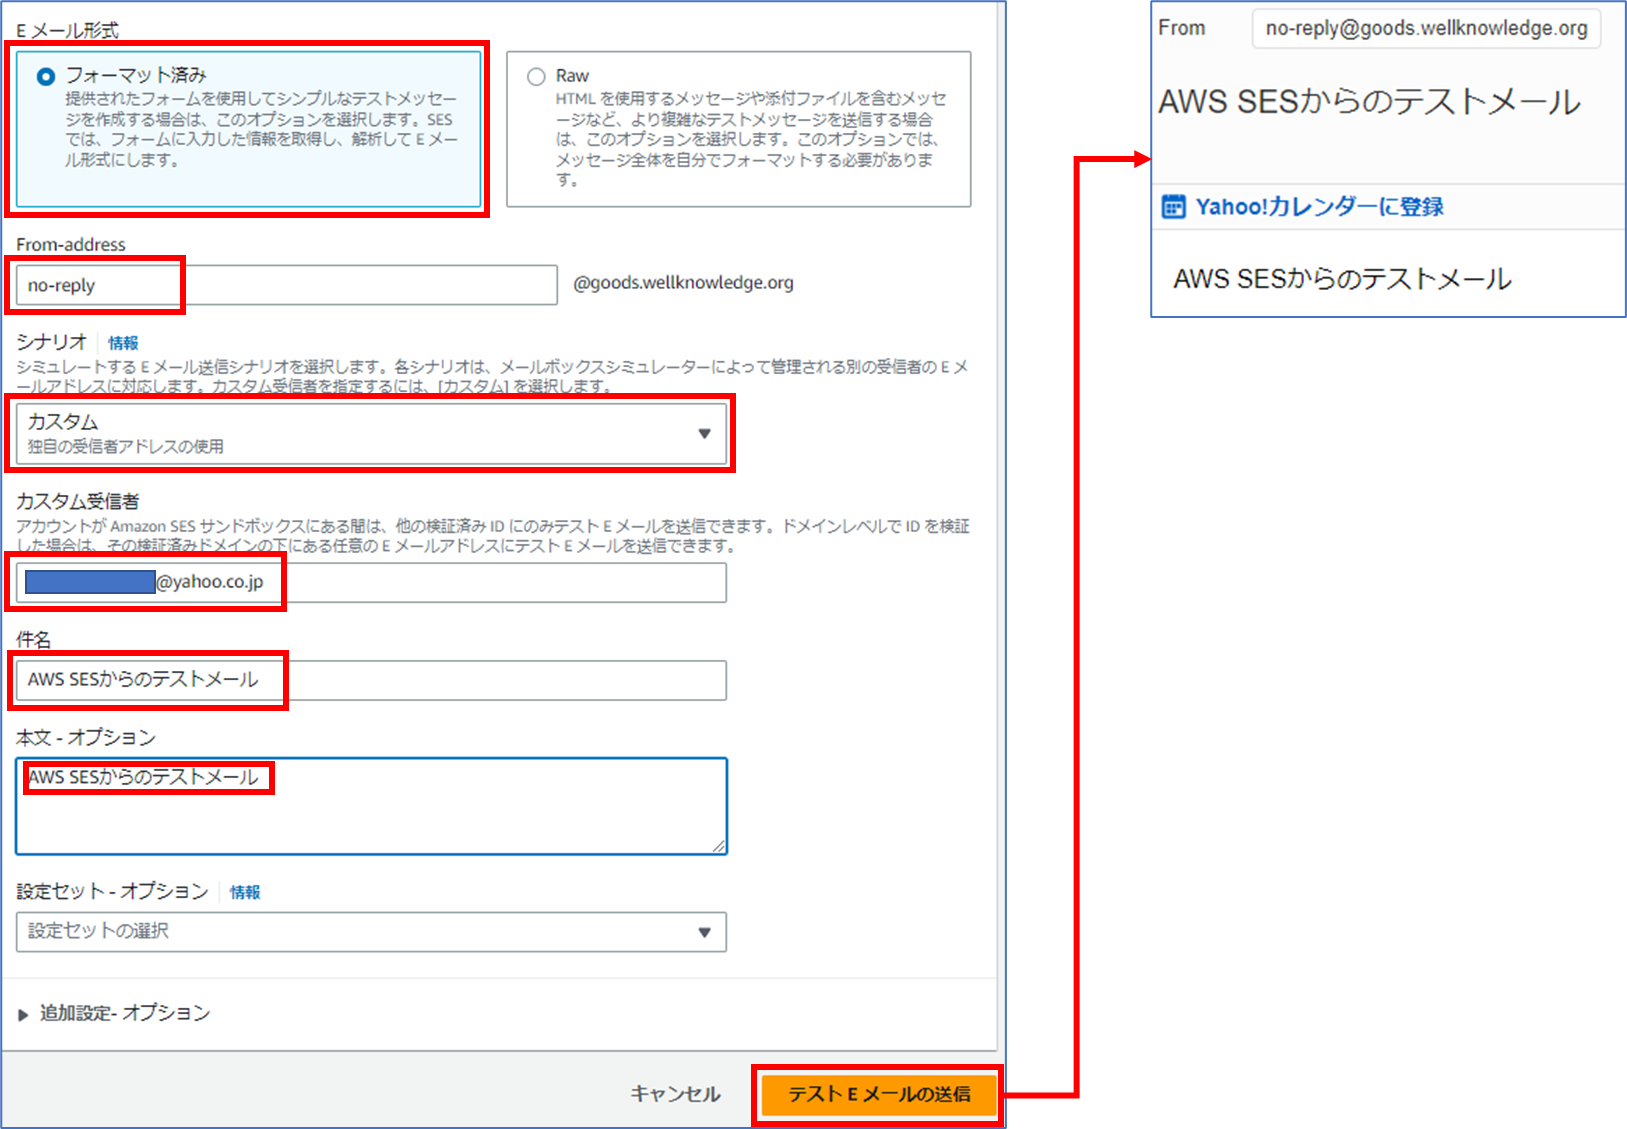Click the From address no-reply@goods.wellknowledge.org in mail
The width and height of the screenshot is (1627, 1129).
point(1426,28)
